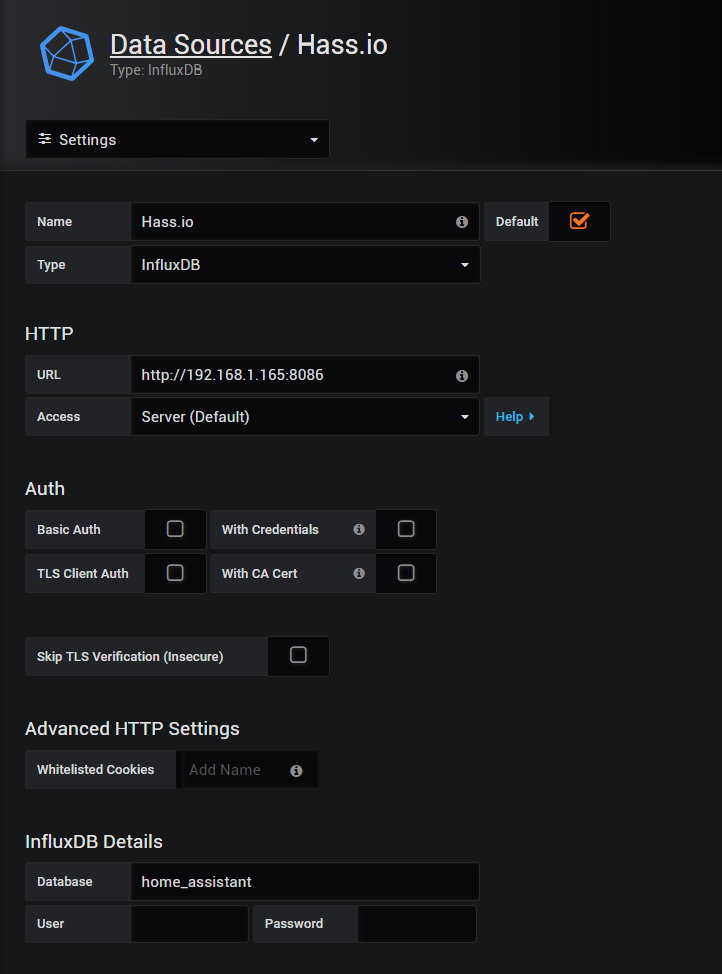Click the With CA Cert info icon
The width and height of the screenshot is (722, 974).
tap(359, 573)
